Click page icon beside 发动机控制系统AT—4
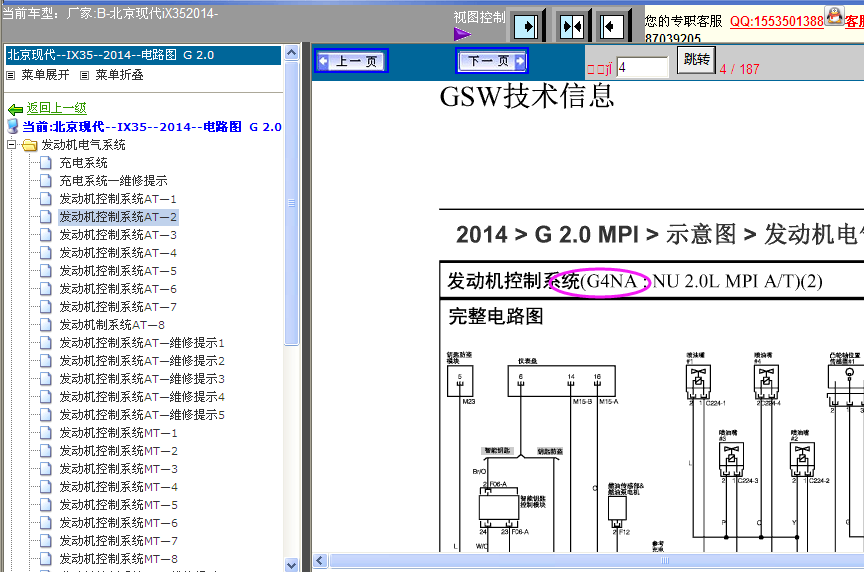864x572 pixels. tap(46, 252)
